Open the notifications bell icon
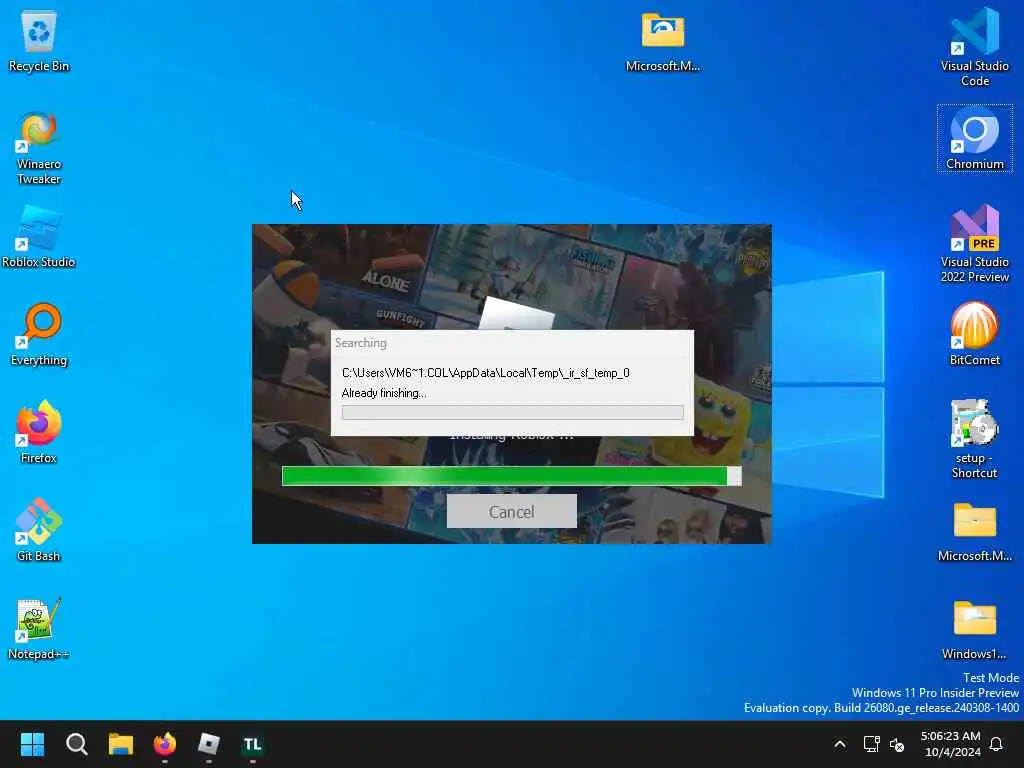The image size is (1024, 768). 996,744
